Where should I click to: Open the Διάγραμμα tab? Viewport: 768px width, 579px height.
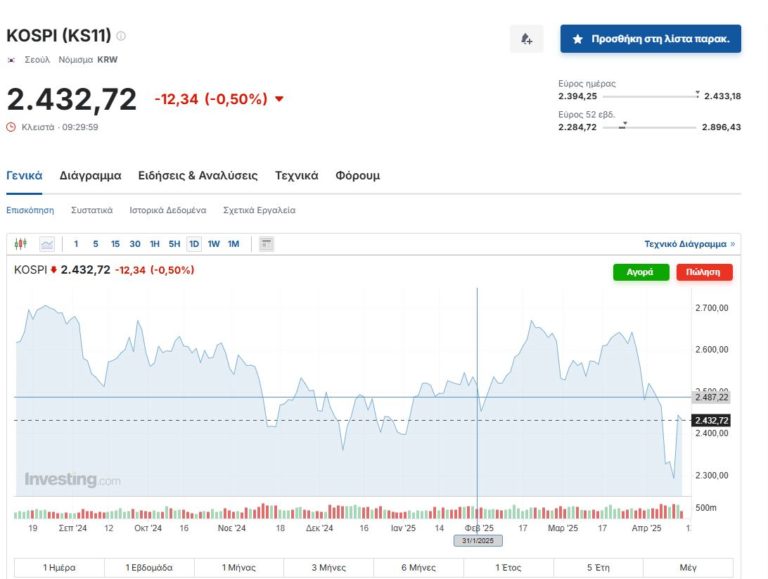[x=90, y=176]
